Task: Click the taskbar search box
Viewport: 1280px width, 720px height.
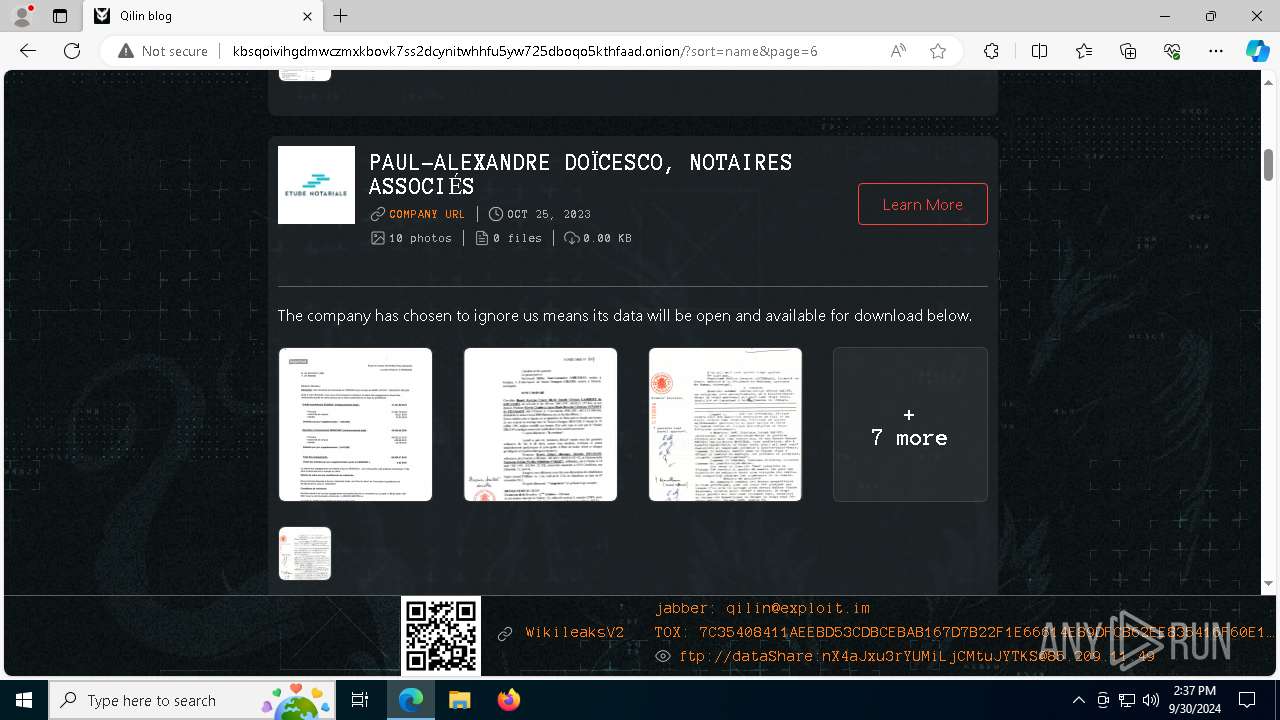Action: pos(194,700)
